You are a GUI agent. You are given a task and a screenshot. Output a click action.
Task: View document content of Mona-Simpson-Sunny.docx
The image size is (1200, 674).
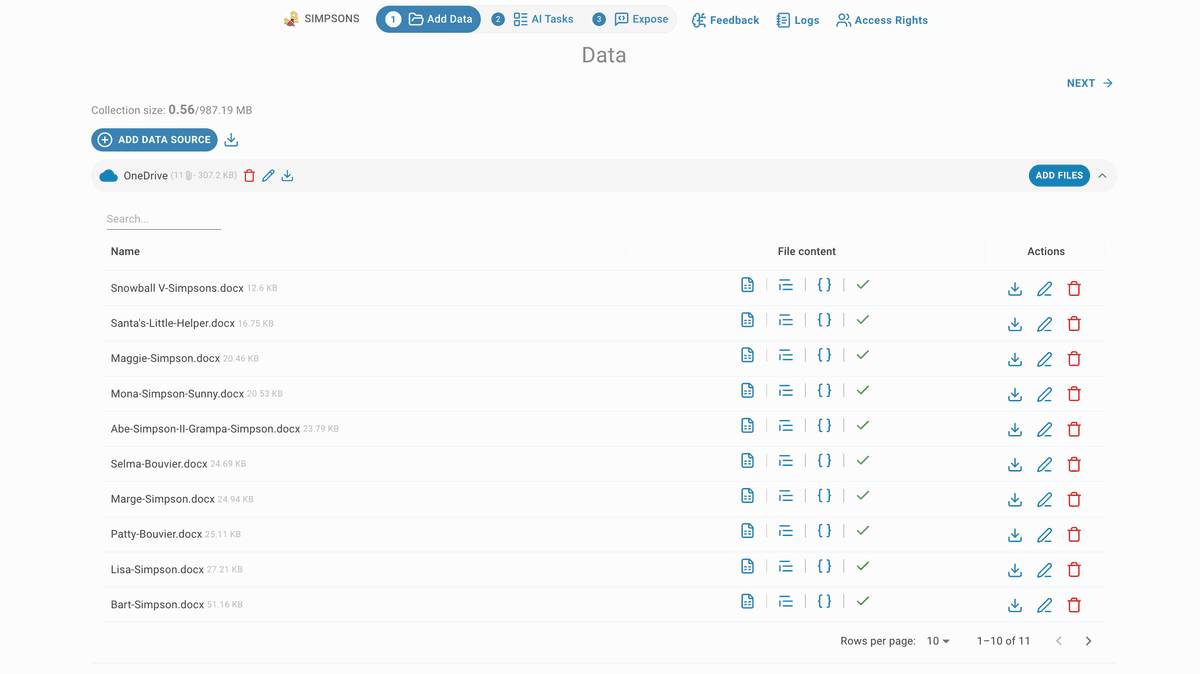click(747, 390)
